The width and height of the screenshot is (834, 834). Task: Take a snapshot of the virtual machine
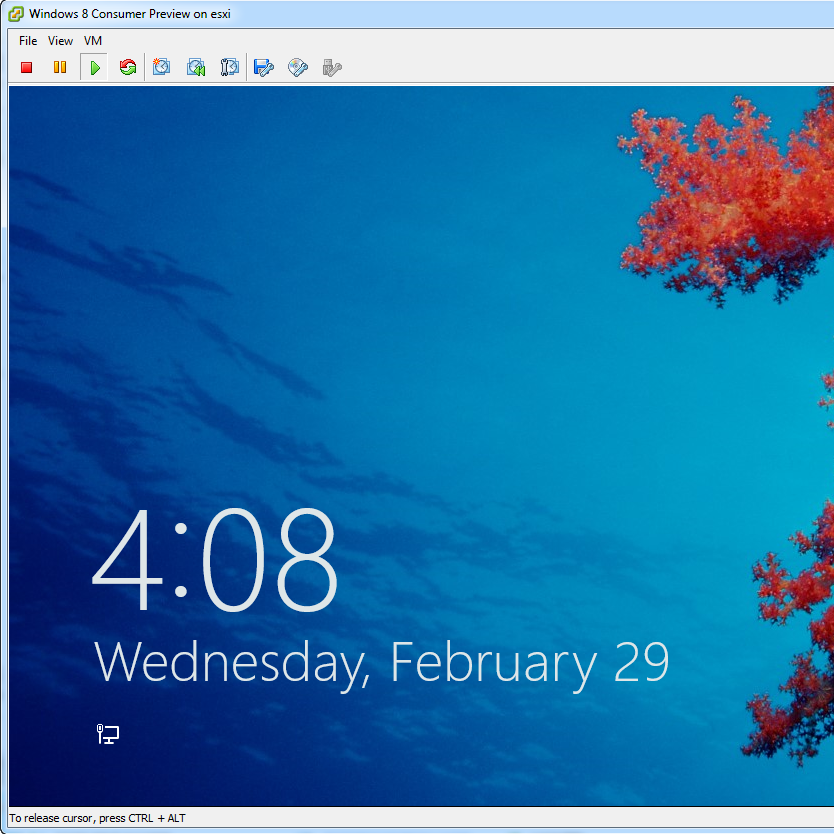[162, 67]
